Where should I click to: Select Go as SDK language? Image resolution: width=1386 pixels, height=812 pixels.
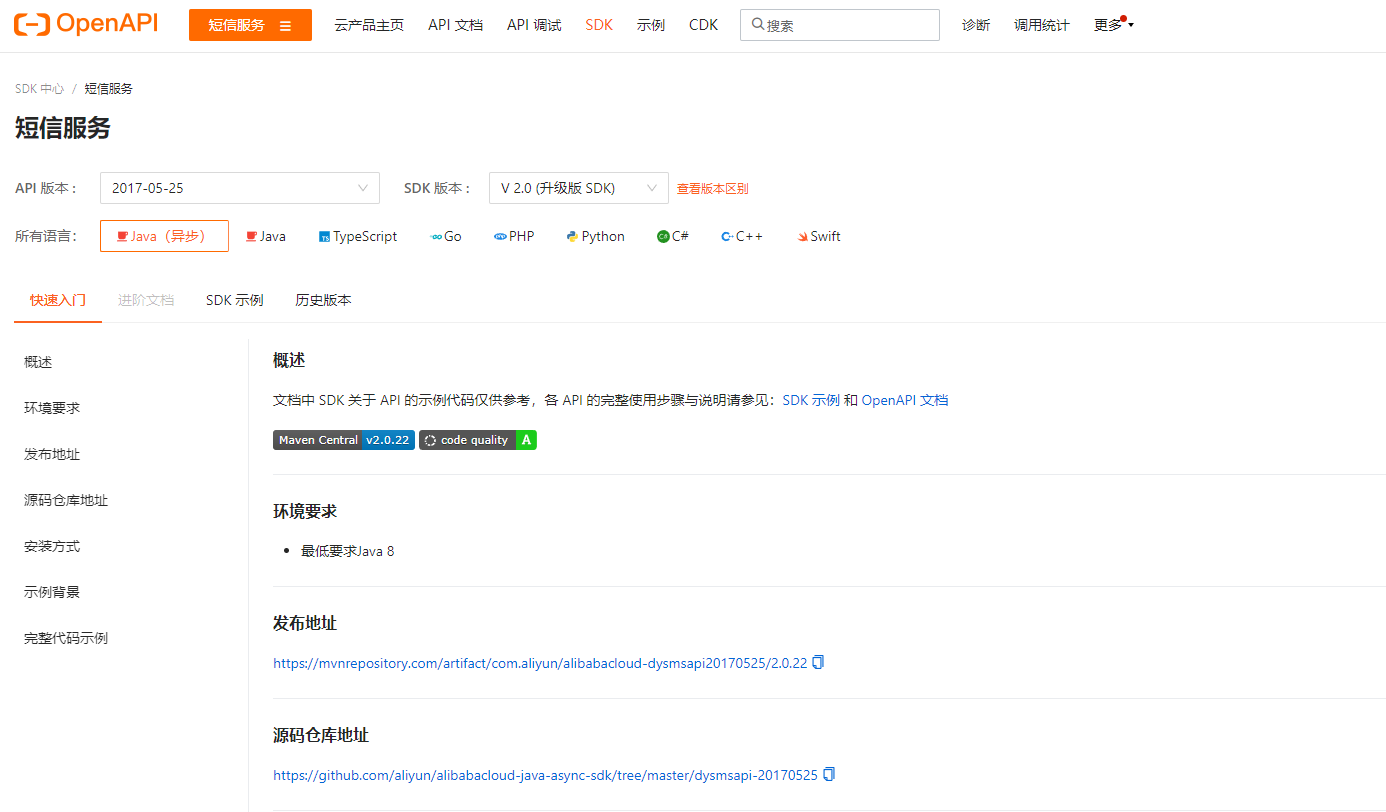pos(446,236)
